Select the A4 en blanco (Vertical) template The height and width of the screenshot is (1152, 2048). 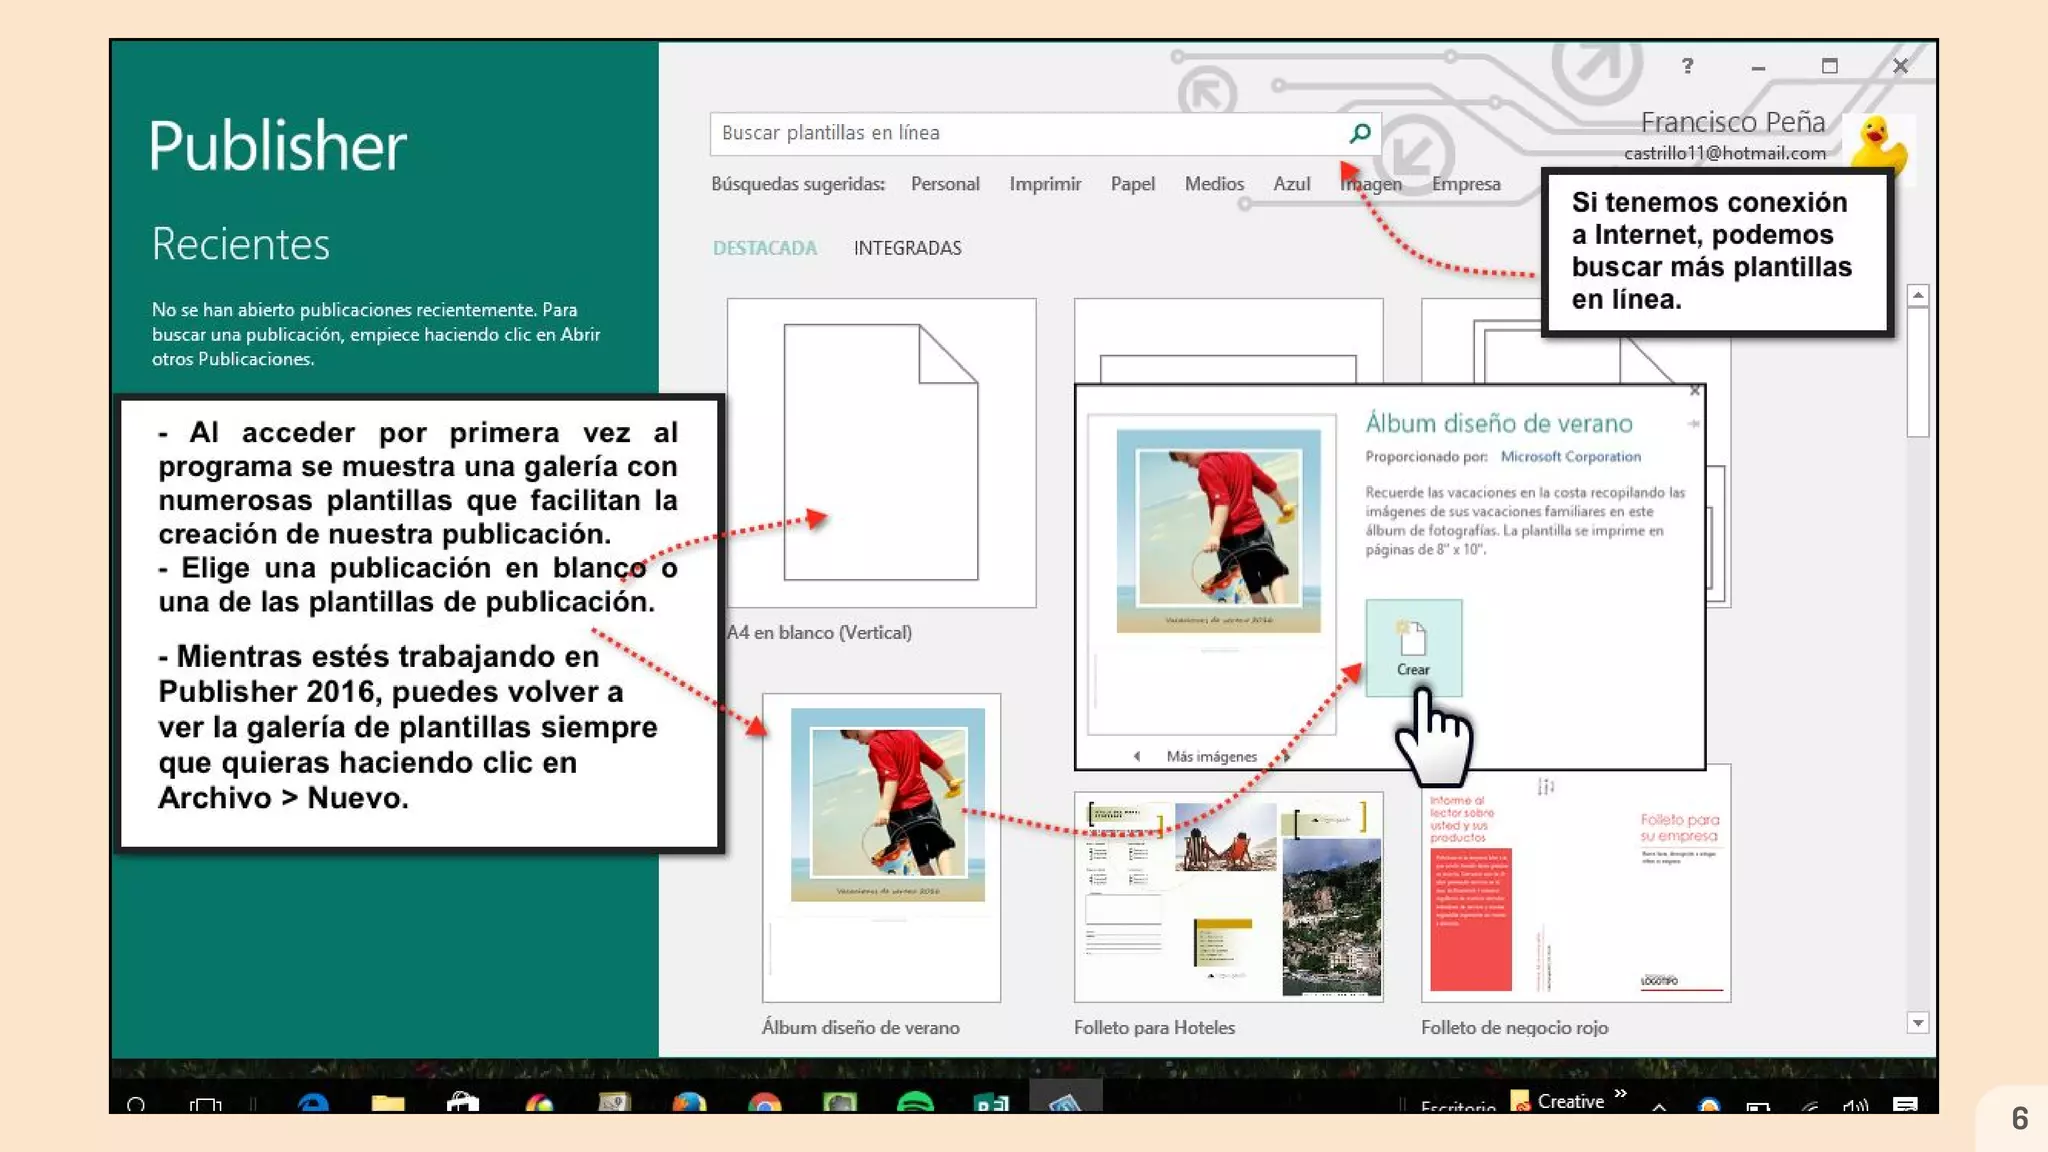(880, 453)
